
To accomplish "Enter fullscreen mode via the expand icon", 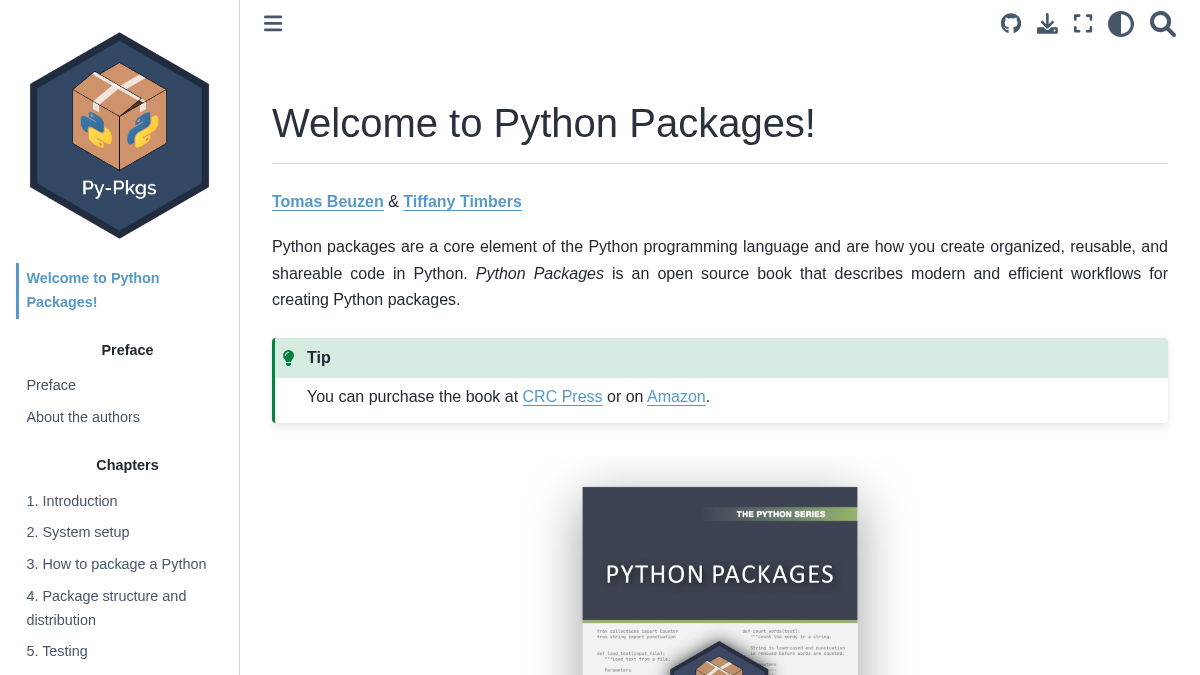I will tap(1083, 23).
